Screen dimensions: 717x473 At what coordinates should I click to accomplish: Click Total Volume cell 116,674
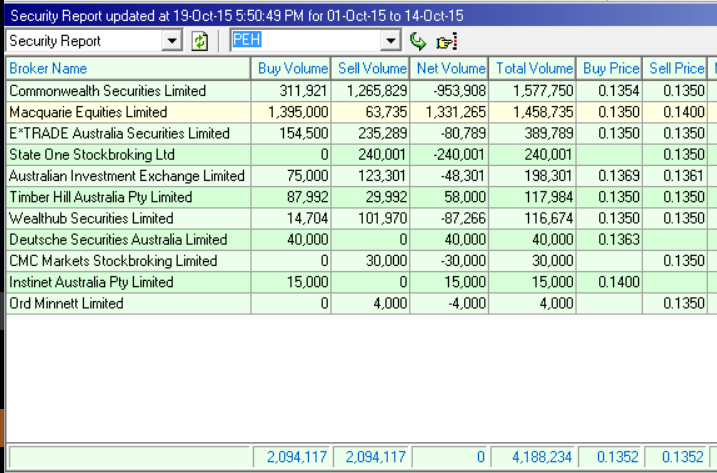[x=533, y=218]
